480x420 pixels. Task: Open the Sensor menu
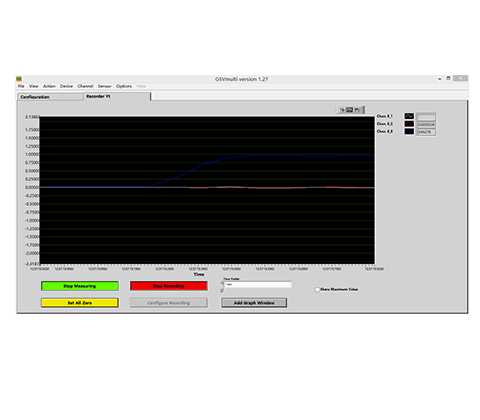(x=104, y=86)
